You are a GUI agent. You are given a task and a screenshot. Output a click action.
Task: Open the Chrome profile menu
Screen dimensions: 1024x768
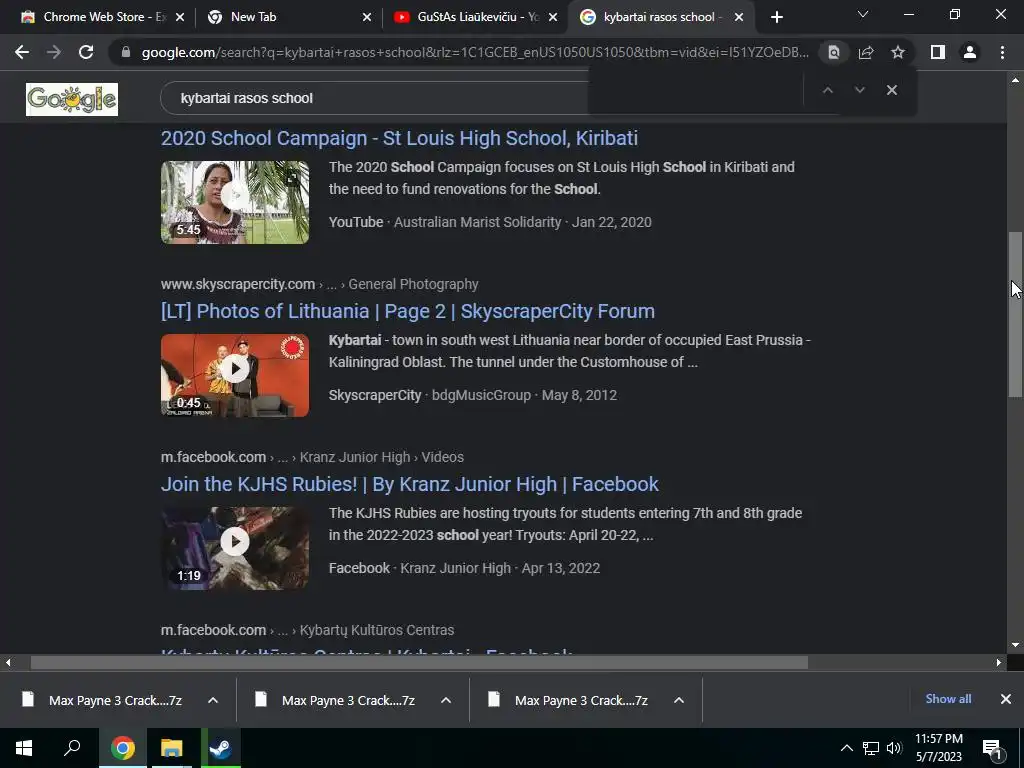point(970,52)
